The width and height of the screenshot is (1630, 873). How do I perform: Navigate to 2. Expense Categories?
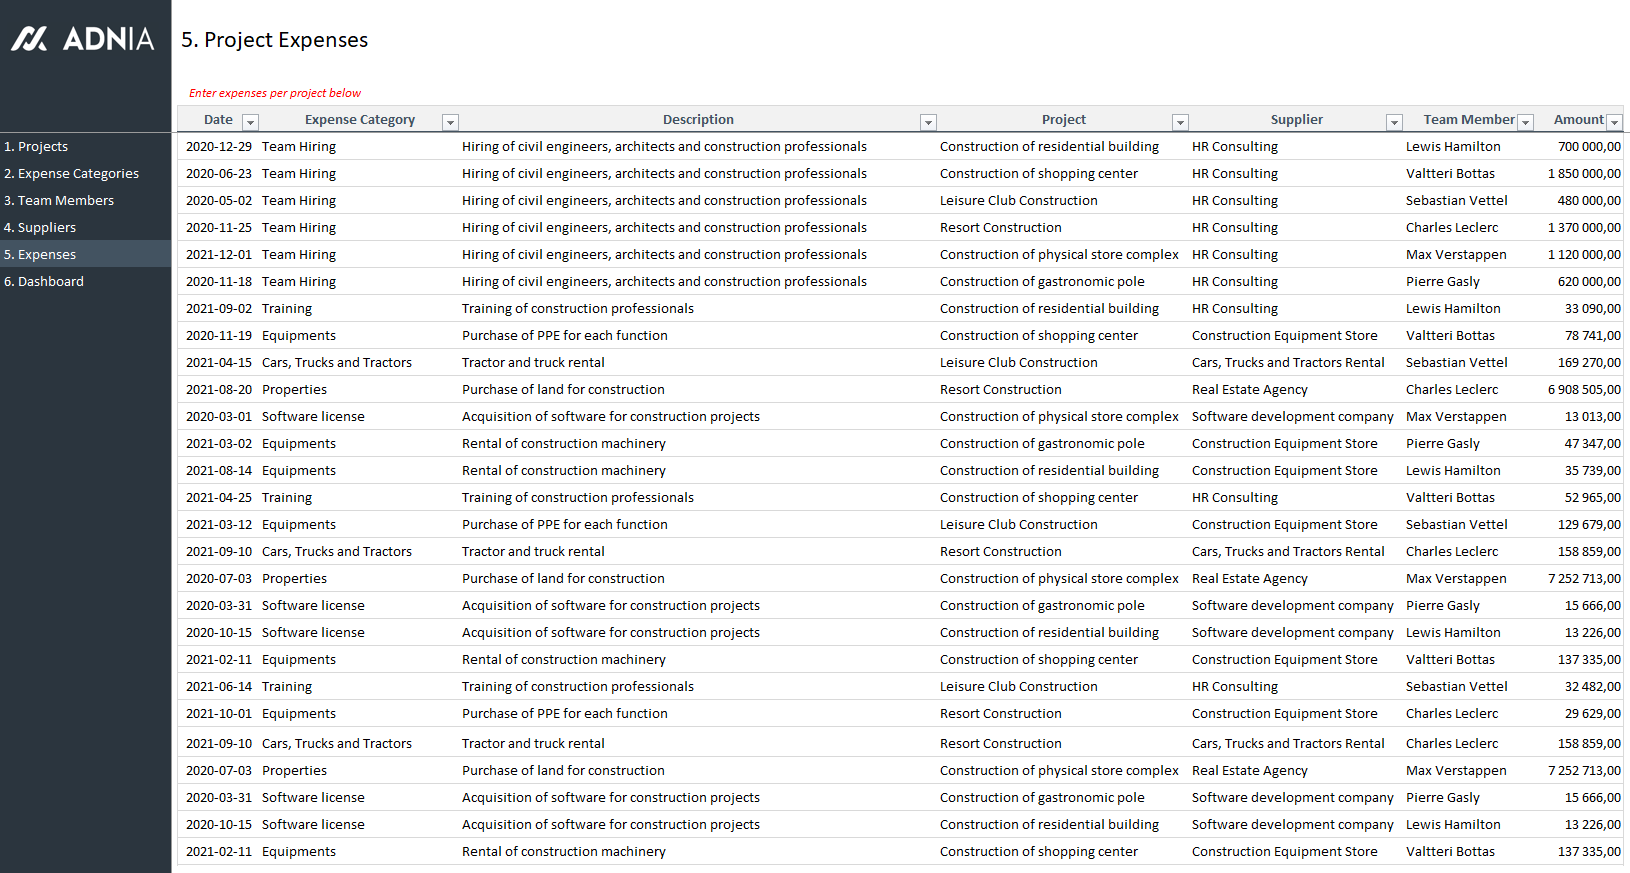71,174
